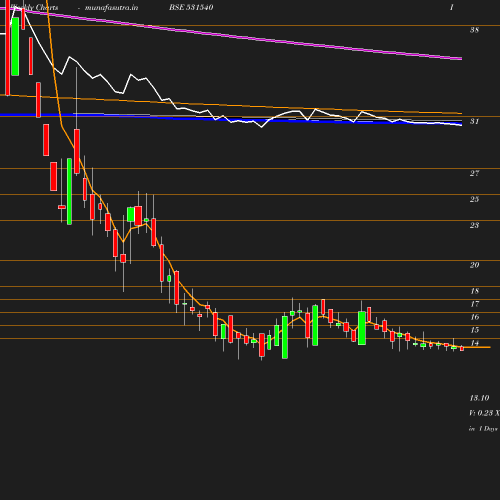Image resolution: width=500 pixels, height=500 pixels.
Task: Click the 13.10 last price value
Action: (x=479, y=398)
